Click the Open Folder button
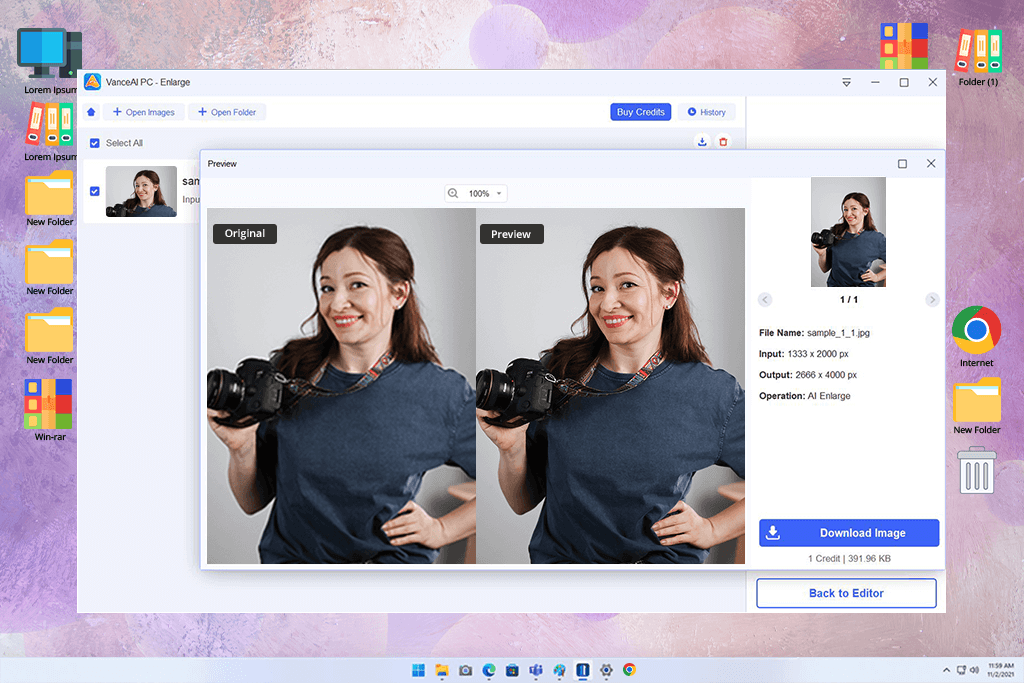 (x=227, y=112)
